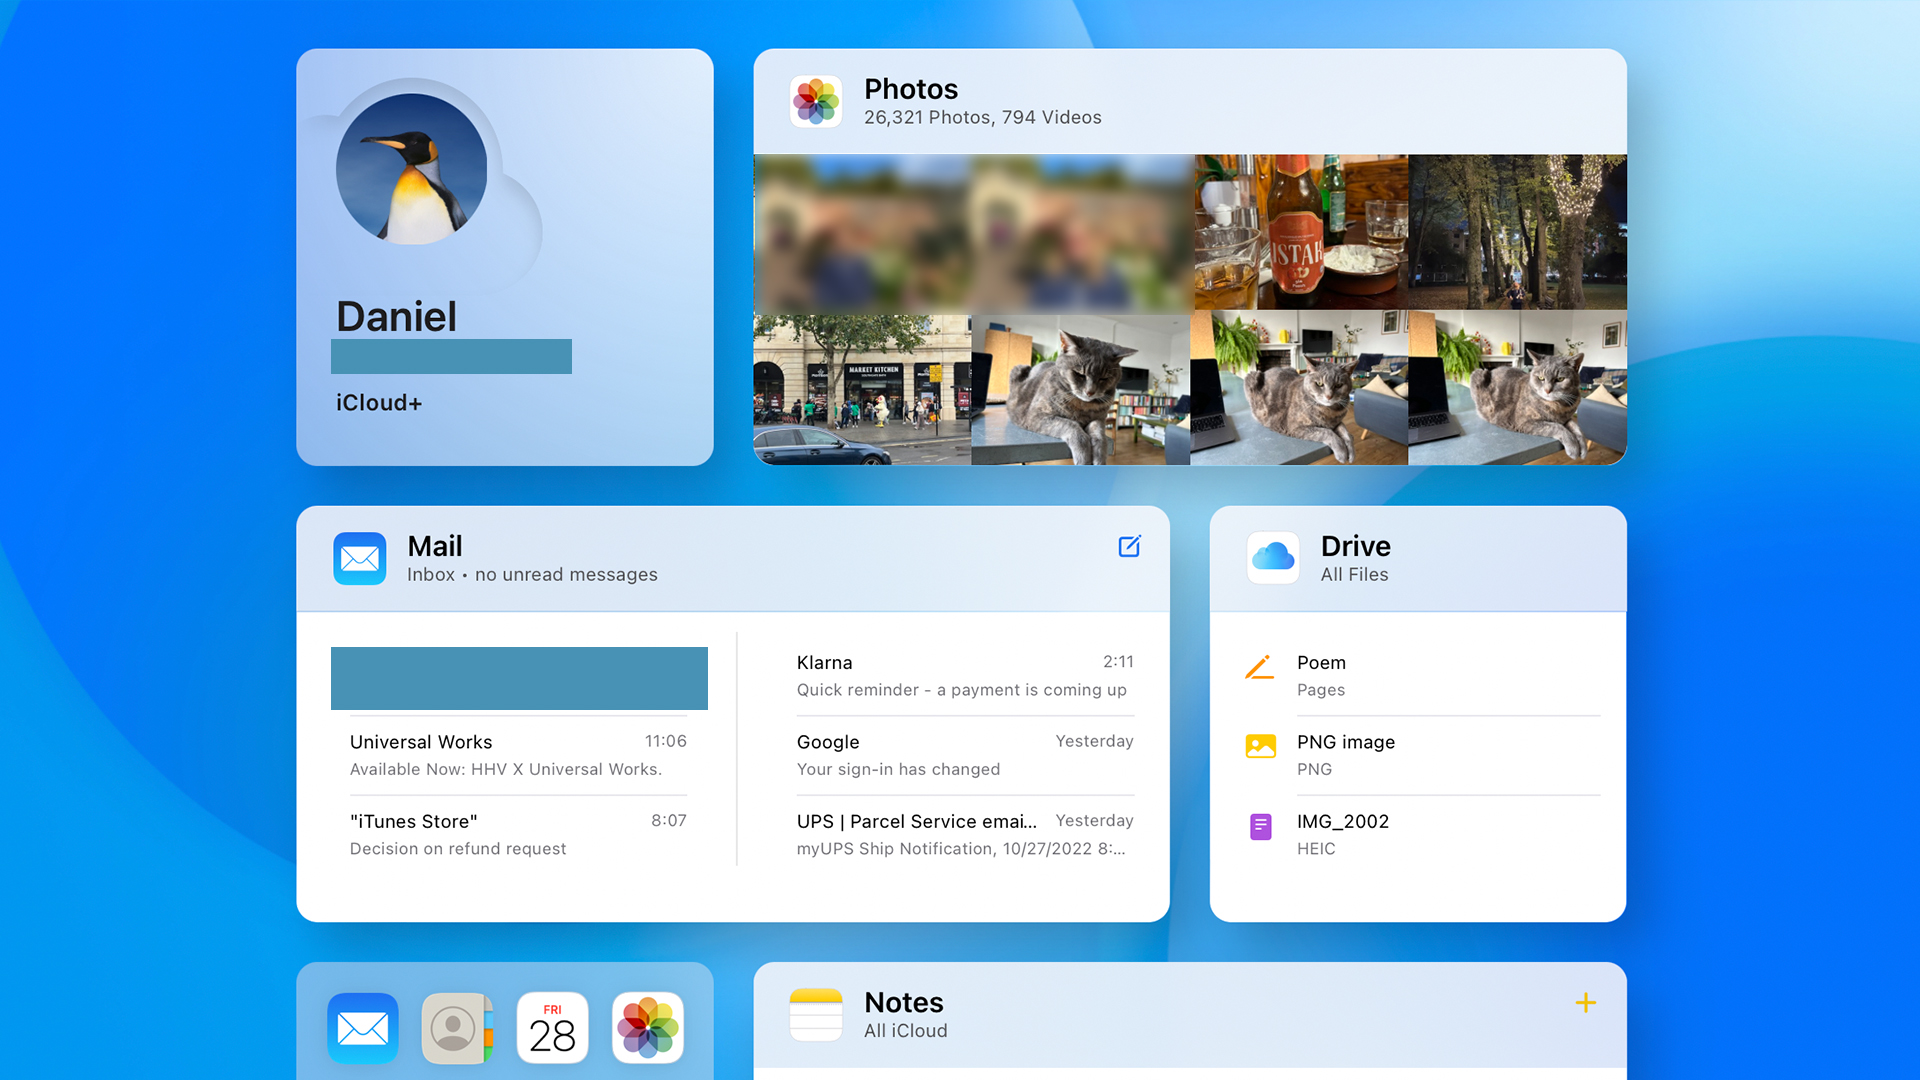Image resolution: width=1920 pixels, height=1080 pixels.
Task: Click the Drive cloud icon
Action: (1272, 558)
